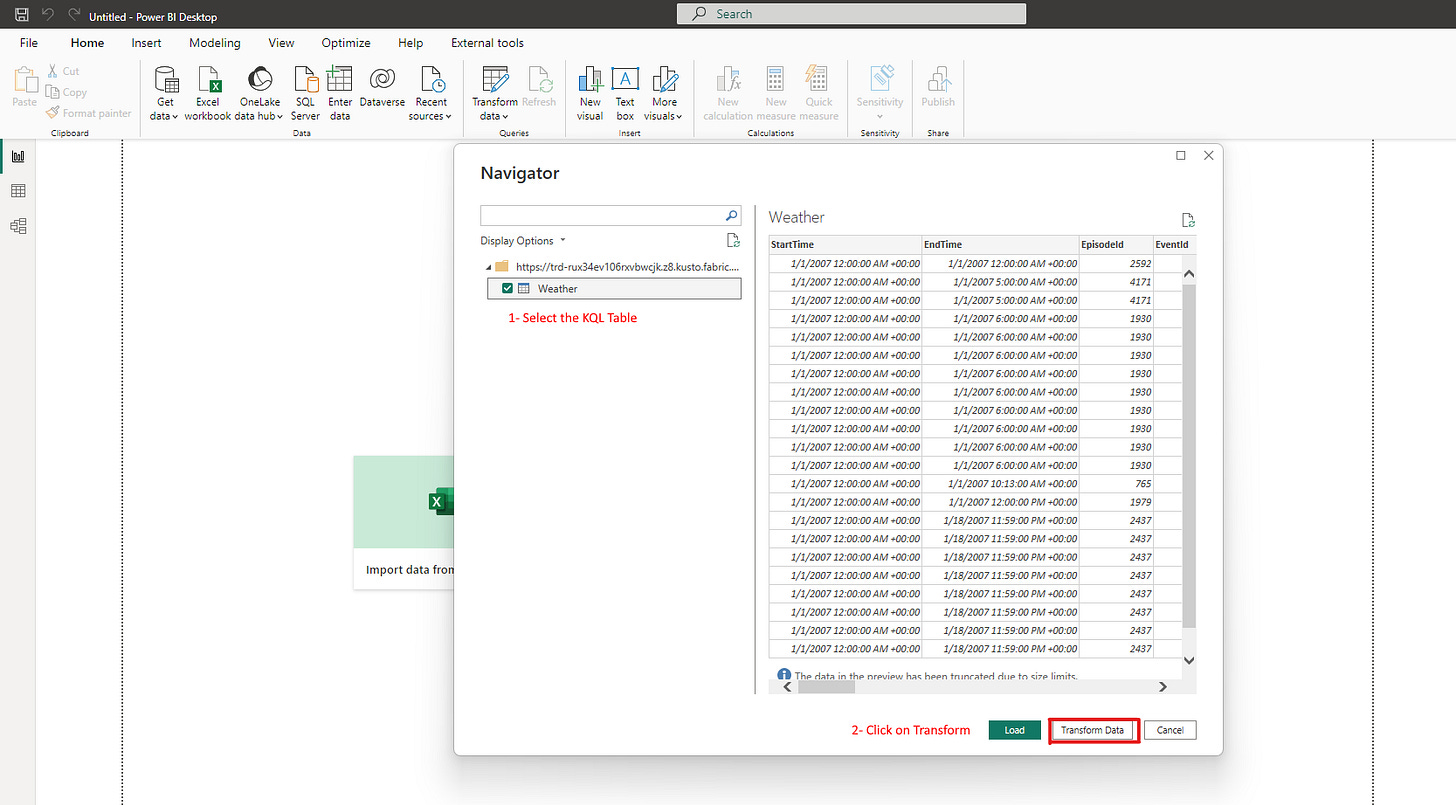Open the Dataverse connector
This screenshot has height=805, width=1456.
[x=381, y=92]
